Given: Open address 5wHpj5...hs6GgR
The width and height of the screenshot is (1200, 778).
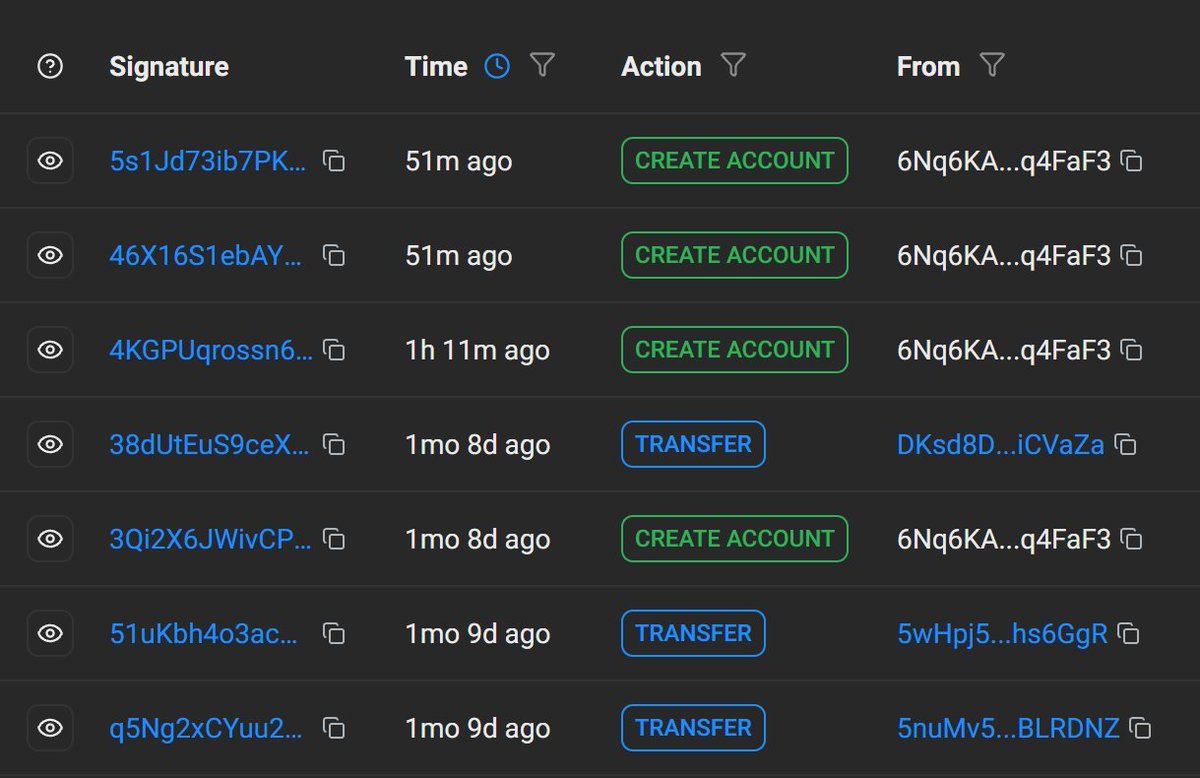Looking at the screenshot, I should (1002, 633).
